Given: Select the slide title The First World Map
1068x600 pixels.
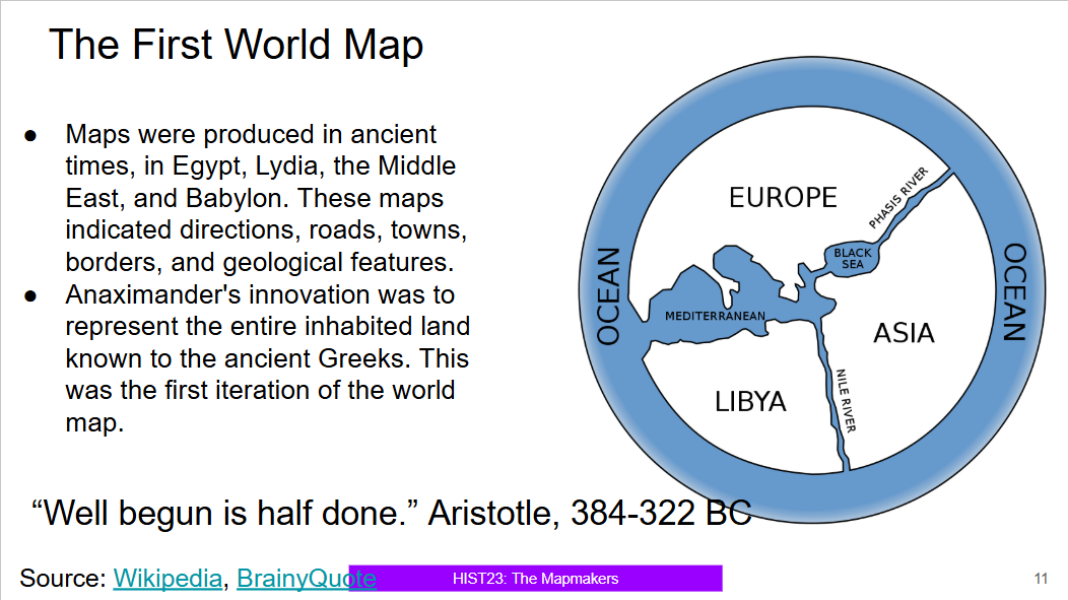Looking at the screenshot, I should point(236,46).
